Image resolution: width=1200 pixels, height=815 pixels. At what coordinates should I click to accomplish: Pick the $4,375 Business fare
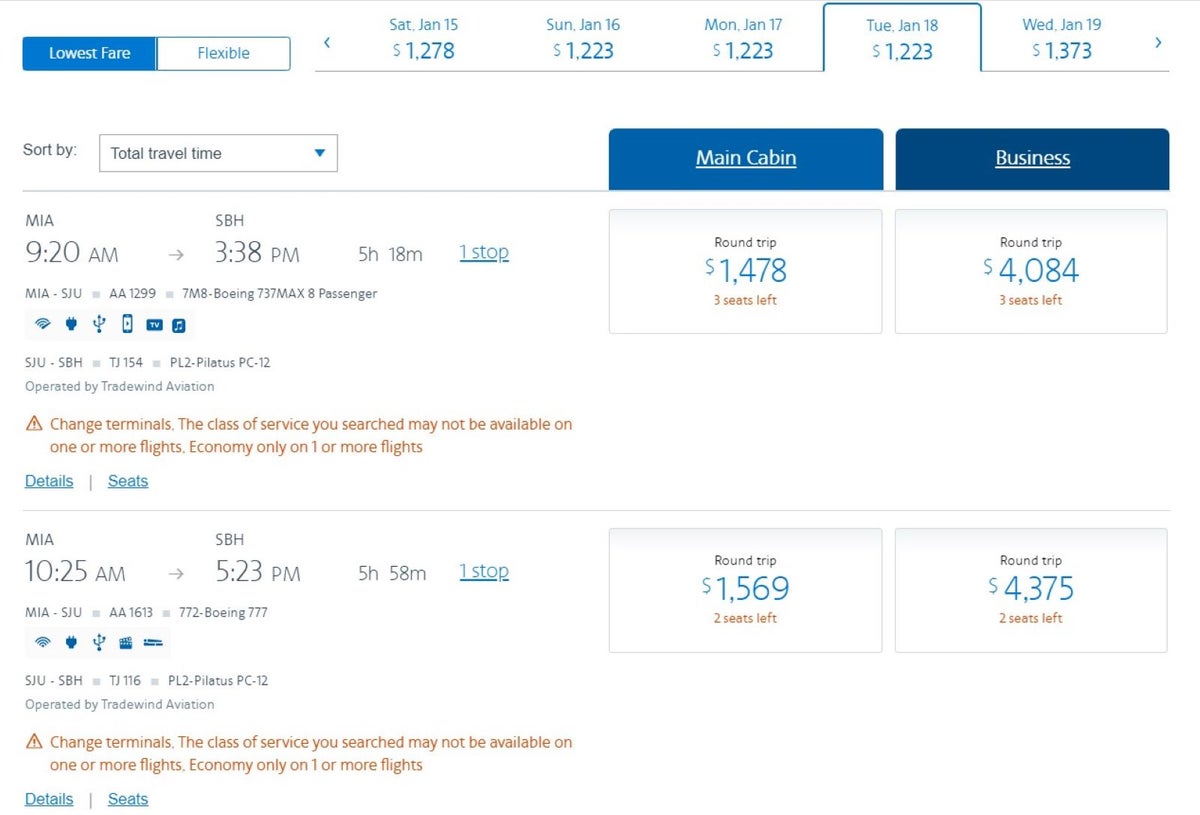click(1031, 590)
